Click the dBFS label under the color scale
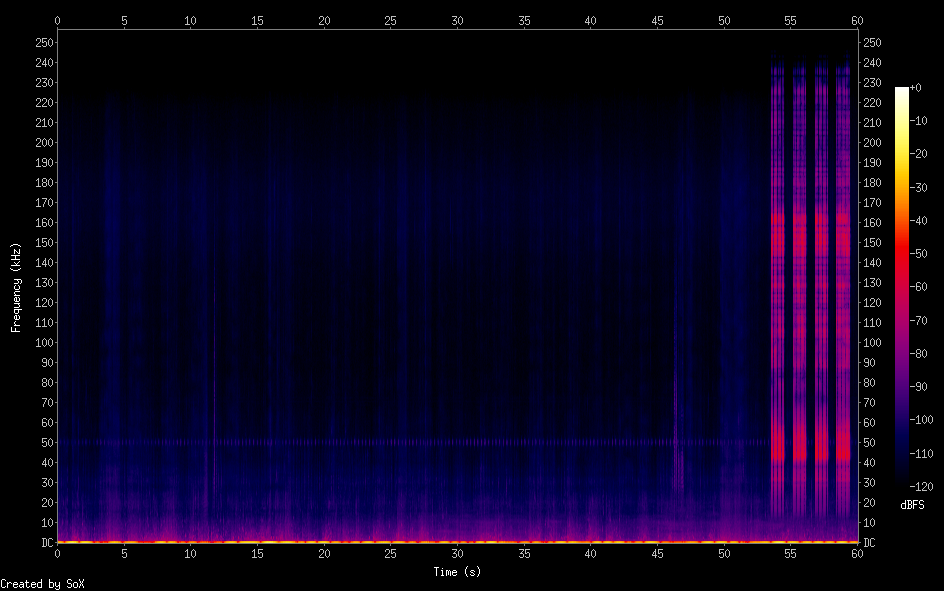This screenshot has width=944, height=591. coord(914,505)
